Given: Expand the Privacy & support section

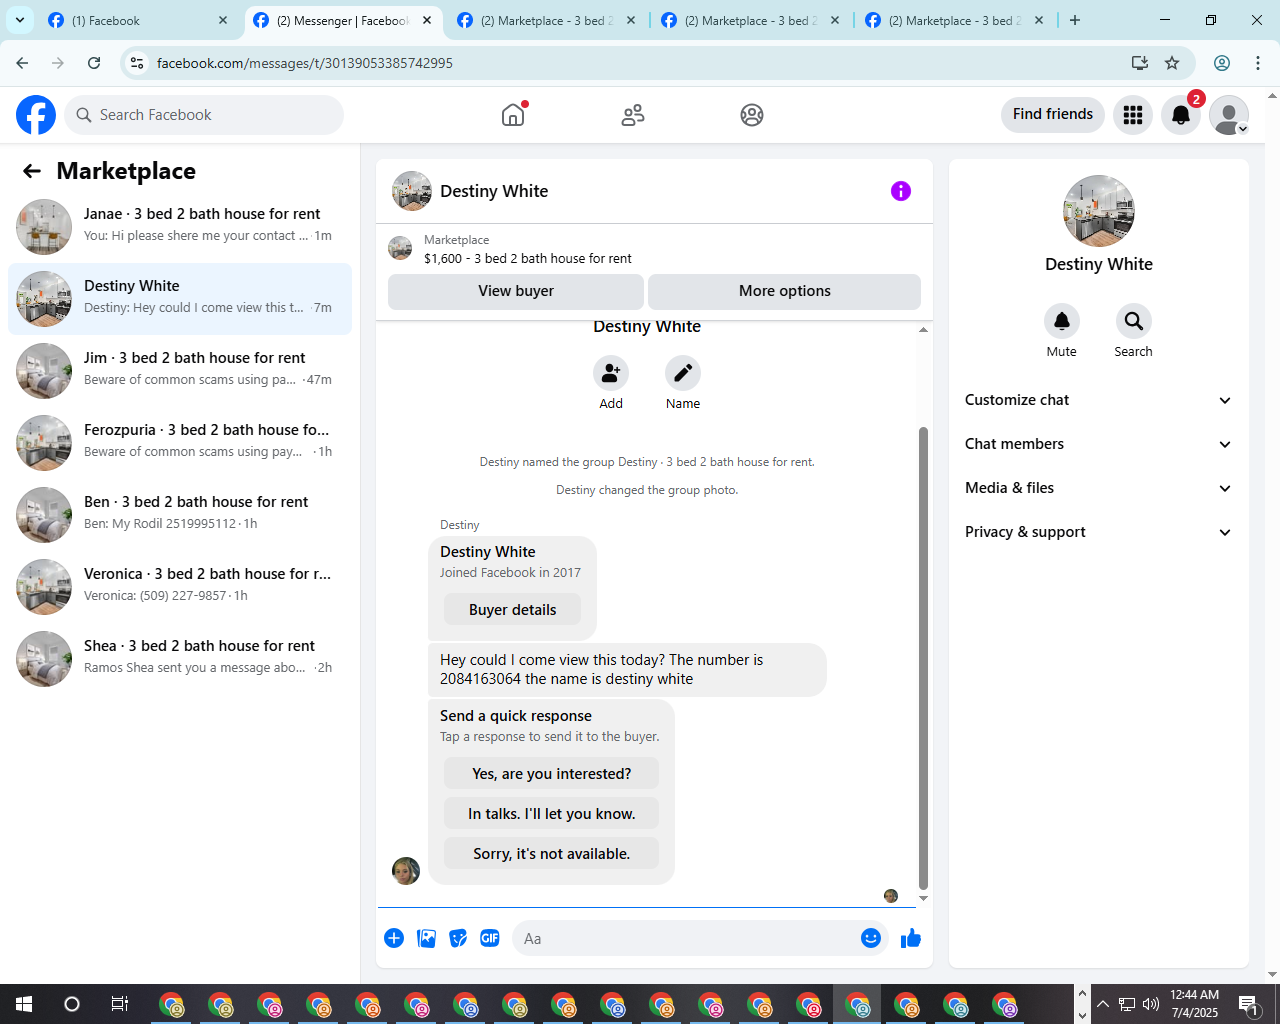Looking at the screenshot, I should (1098, 532).
